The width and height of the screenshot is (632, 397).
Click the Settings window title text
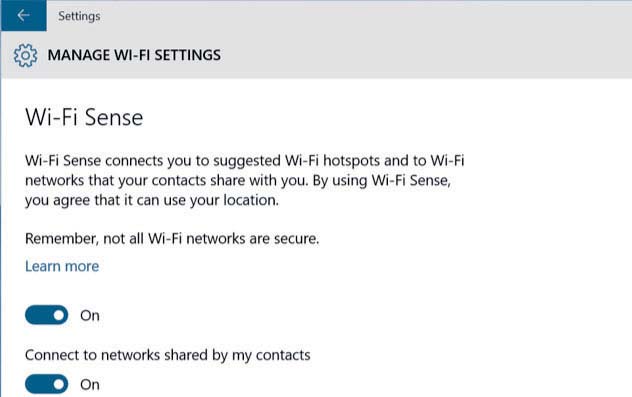click(x=79, y=16)
